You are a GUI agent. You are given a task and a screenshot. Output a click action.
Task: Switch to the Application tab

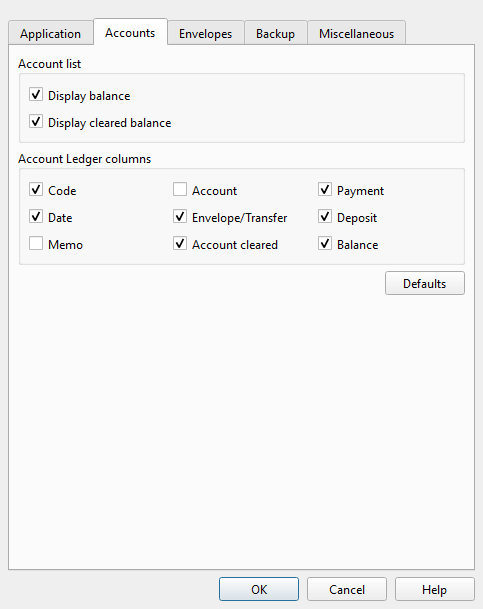coord(50,33)
